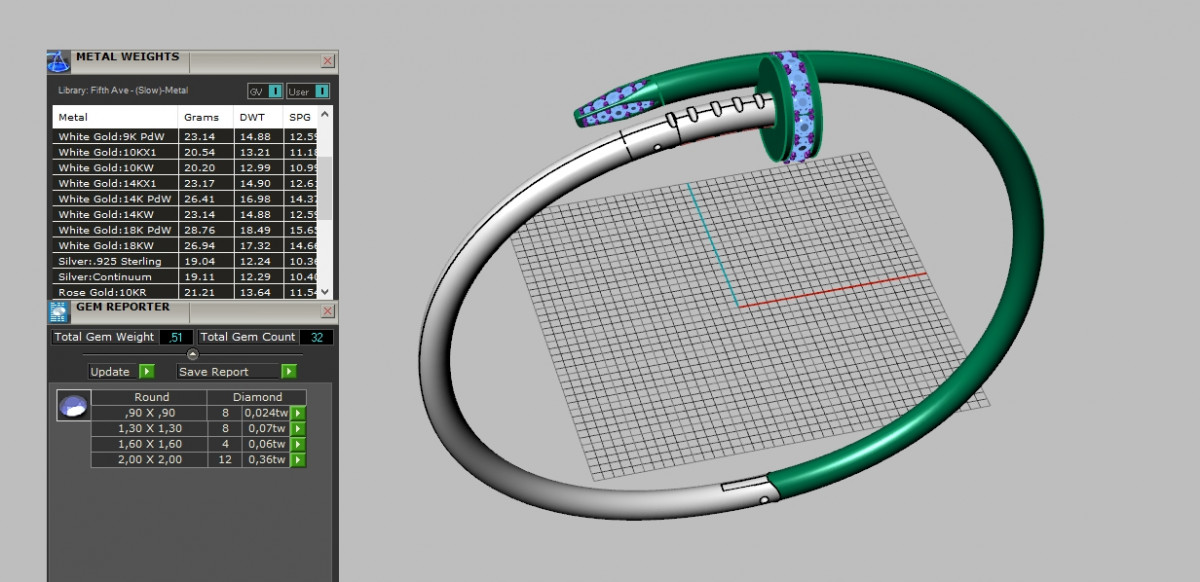Click the 2,00 X 2,00 size cell
Screen dimensions: 1200x582
pos(149,460)
